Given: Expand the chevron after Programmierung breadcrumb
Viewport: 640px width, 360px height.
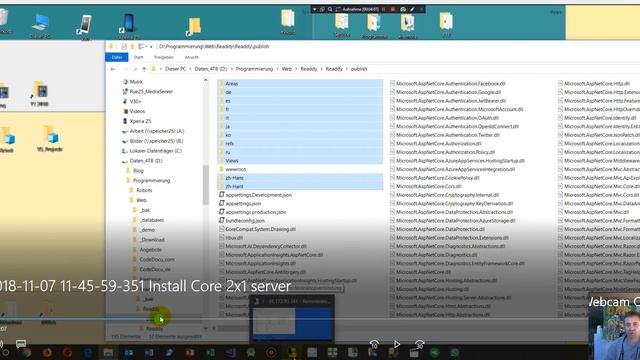Looking at the screenshot, I should pos(278,69).
